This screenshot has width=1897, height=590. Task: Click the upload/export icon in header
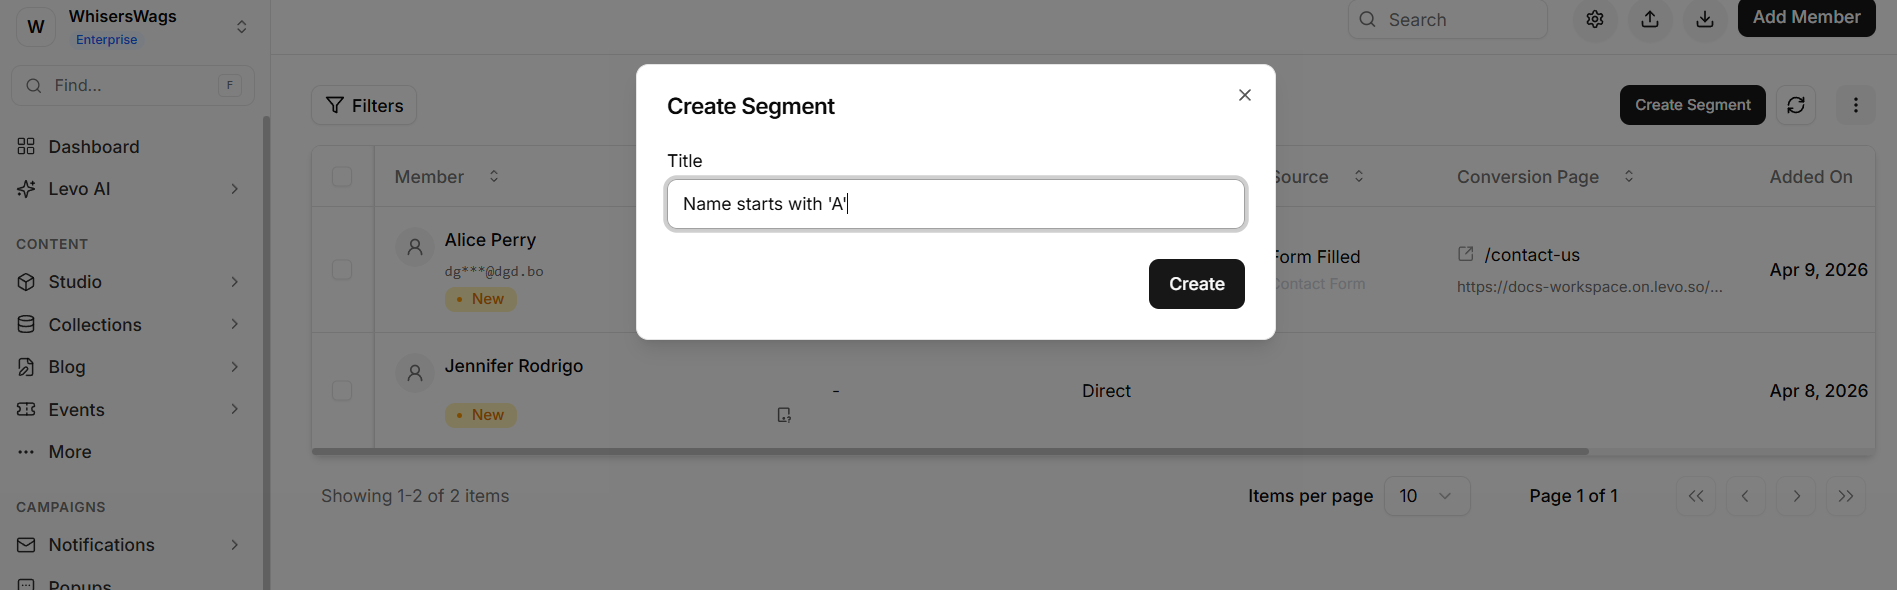(1650, 19)
